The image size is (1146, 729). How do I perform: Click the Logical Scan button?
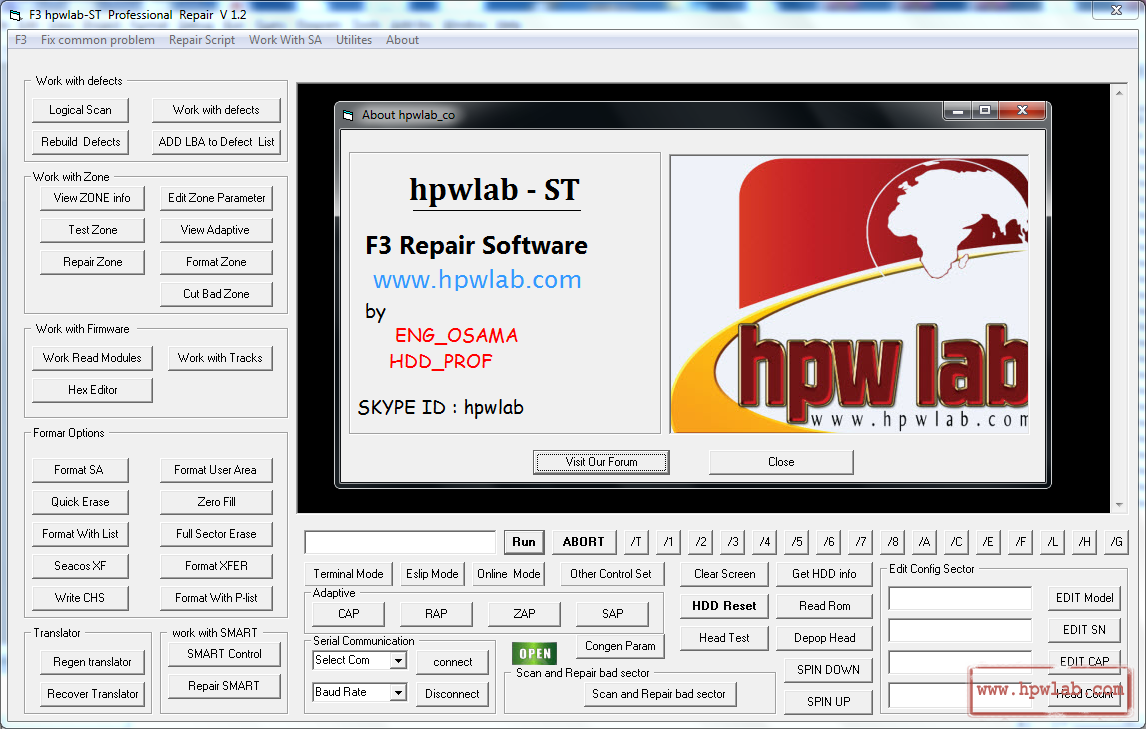[x=80, y=110]
